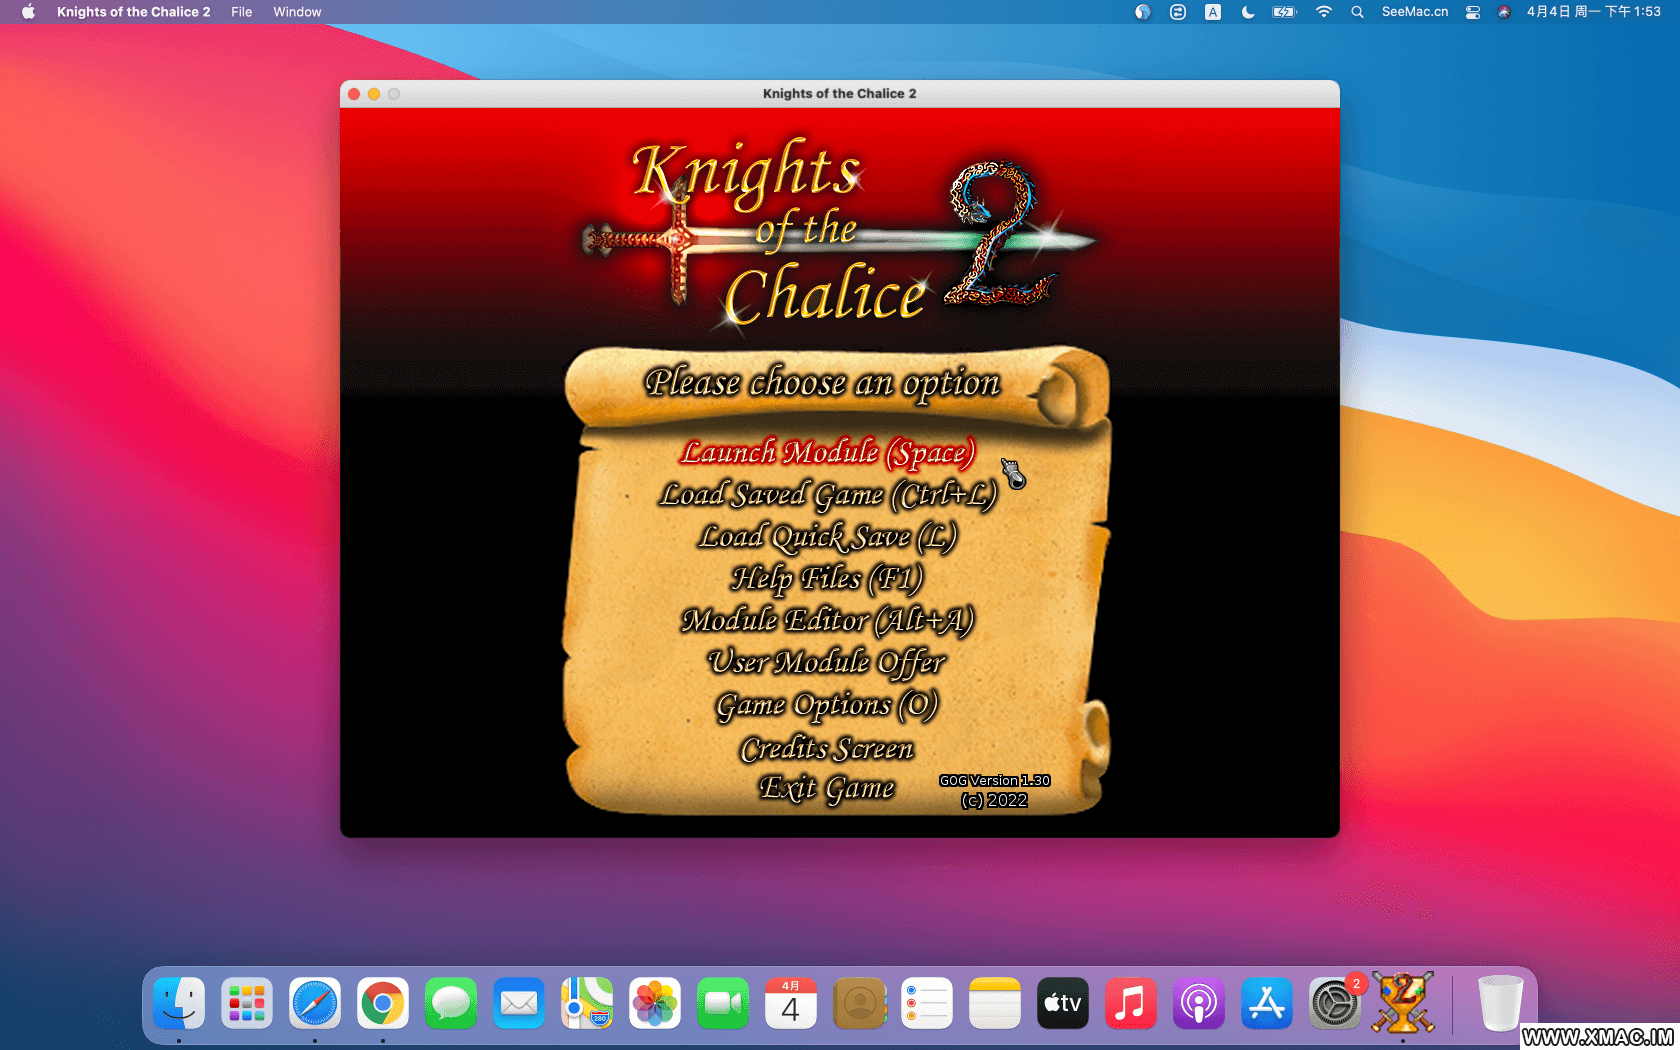Screen dimensions: 1680x1050
Task: Open the Trash in the Dock
Action: pyautogui.click(x=1500, y=1003)
